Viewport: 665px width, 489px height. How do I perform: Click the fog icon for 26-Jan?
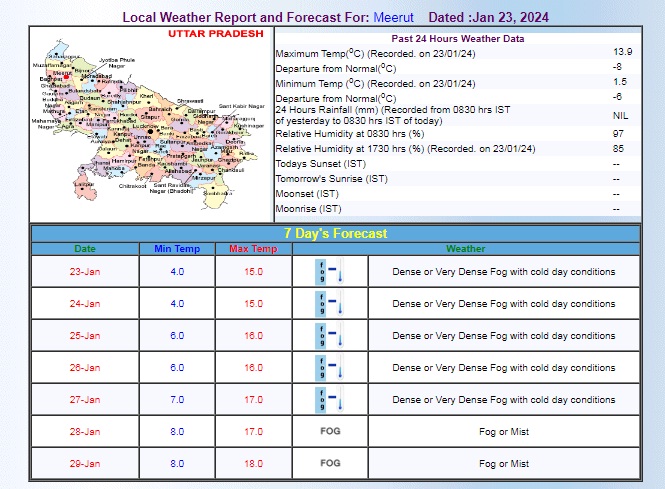click(x=330, y=368)
